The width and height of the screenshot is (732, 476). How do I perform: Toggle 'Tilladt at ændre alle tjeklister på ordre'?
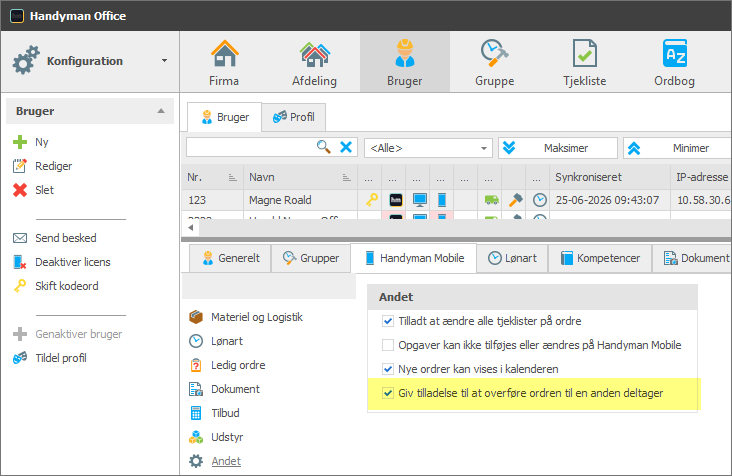click(x=387, y=321)
